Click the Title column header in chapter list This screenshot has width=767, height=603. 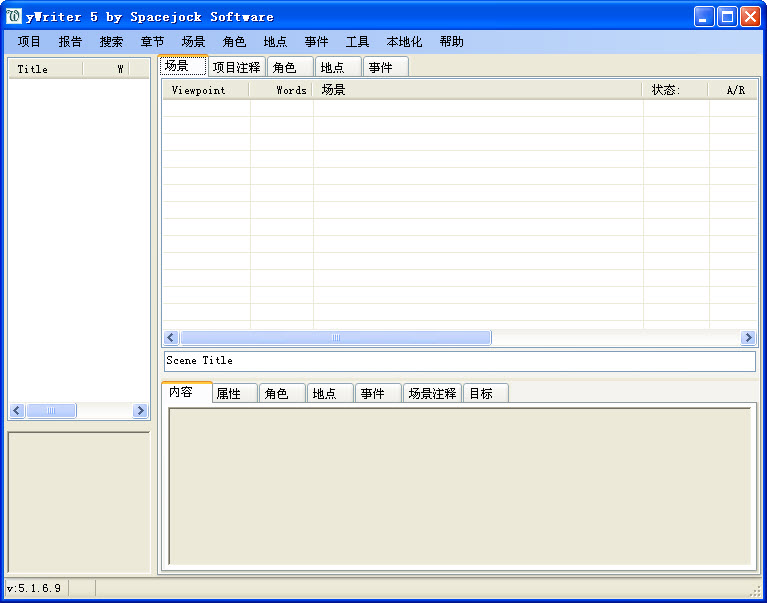44,69
